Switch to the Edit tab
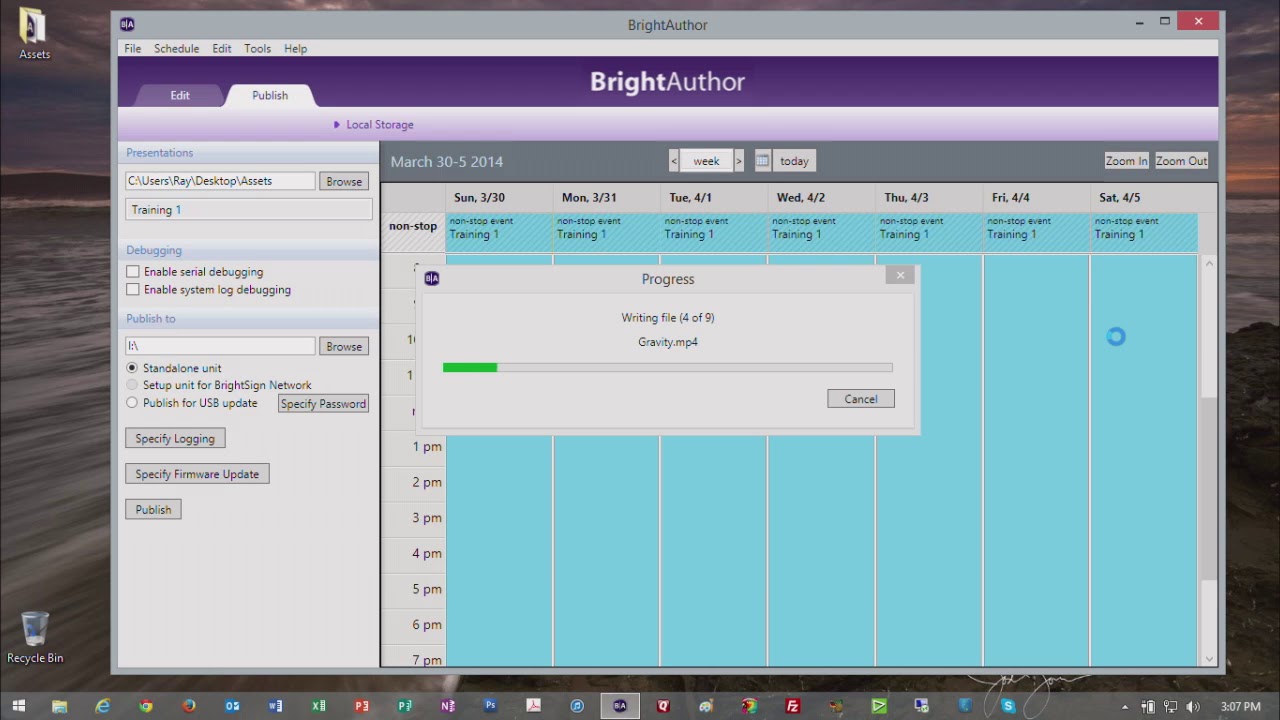1280x720 pixels. [x=180, y=95]
